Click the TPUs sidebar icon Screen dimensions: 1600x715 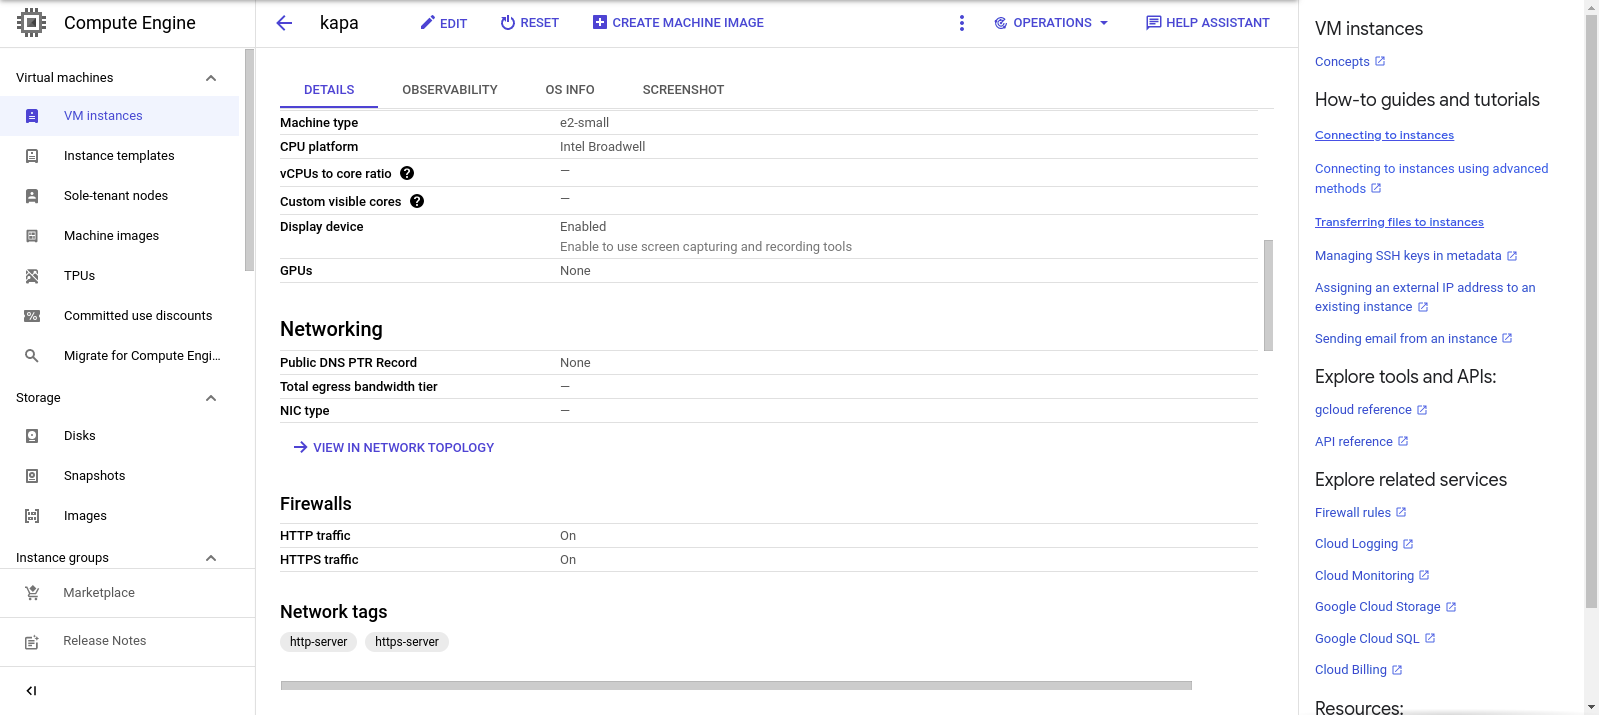tap(32, 276)
